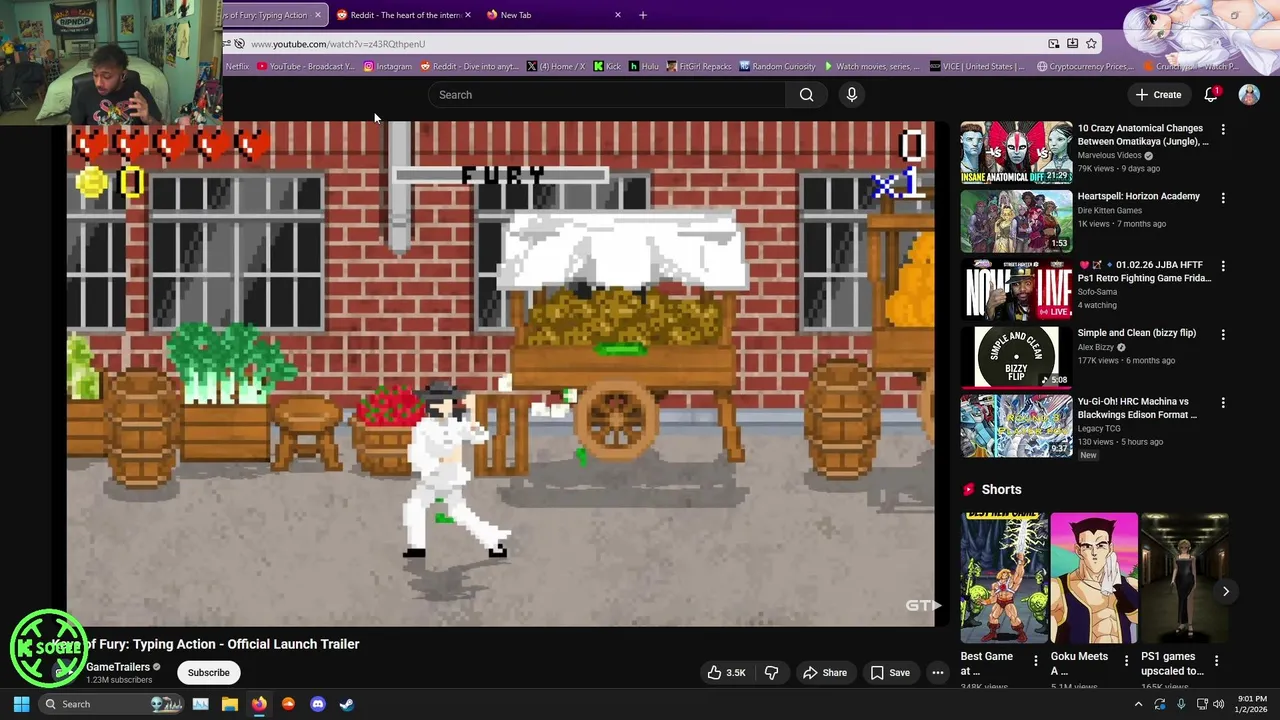
Task: Open the taskbar volume speaker icon
Action: pos(1218,704)
